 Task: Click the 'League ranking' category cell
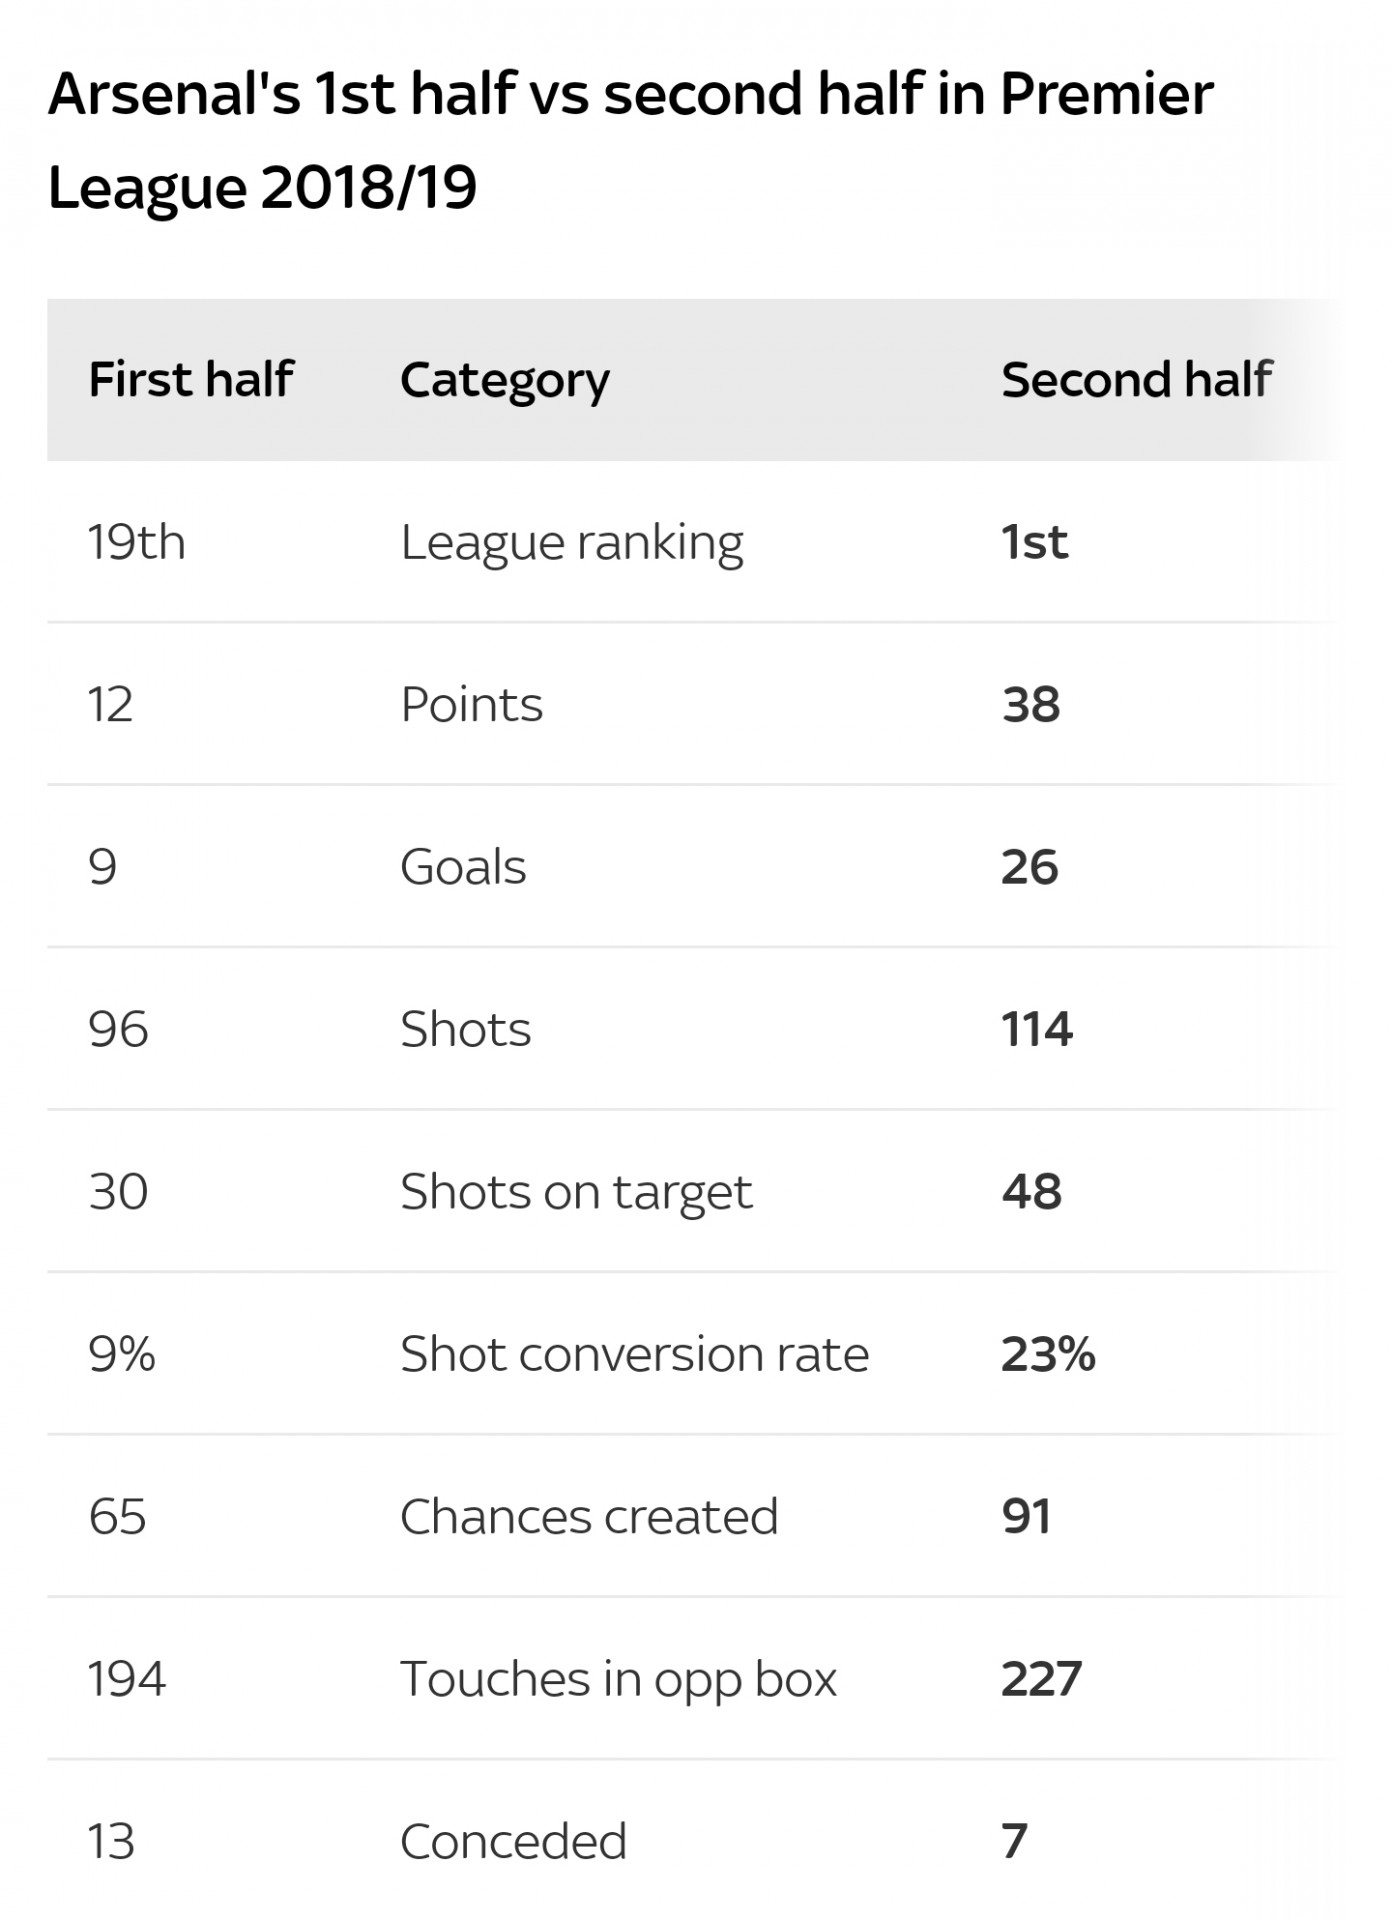click(571, 544)
